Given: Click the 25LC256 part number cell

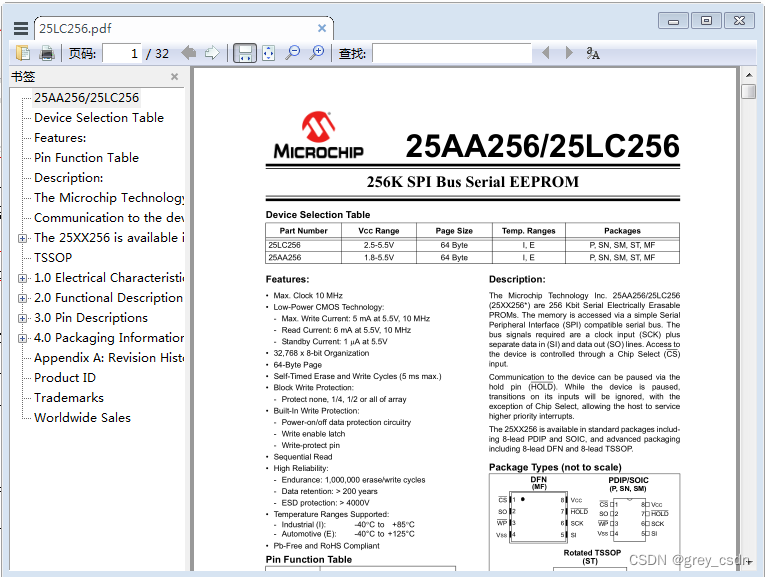Looking at the screenshot, I should (x=303, y=245).
